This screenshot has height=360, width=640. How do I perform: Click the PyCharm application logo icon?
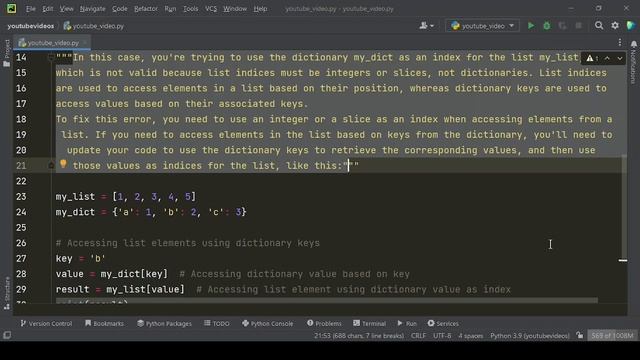[x=11, y=8]
